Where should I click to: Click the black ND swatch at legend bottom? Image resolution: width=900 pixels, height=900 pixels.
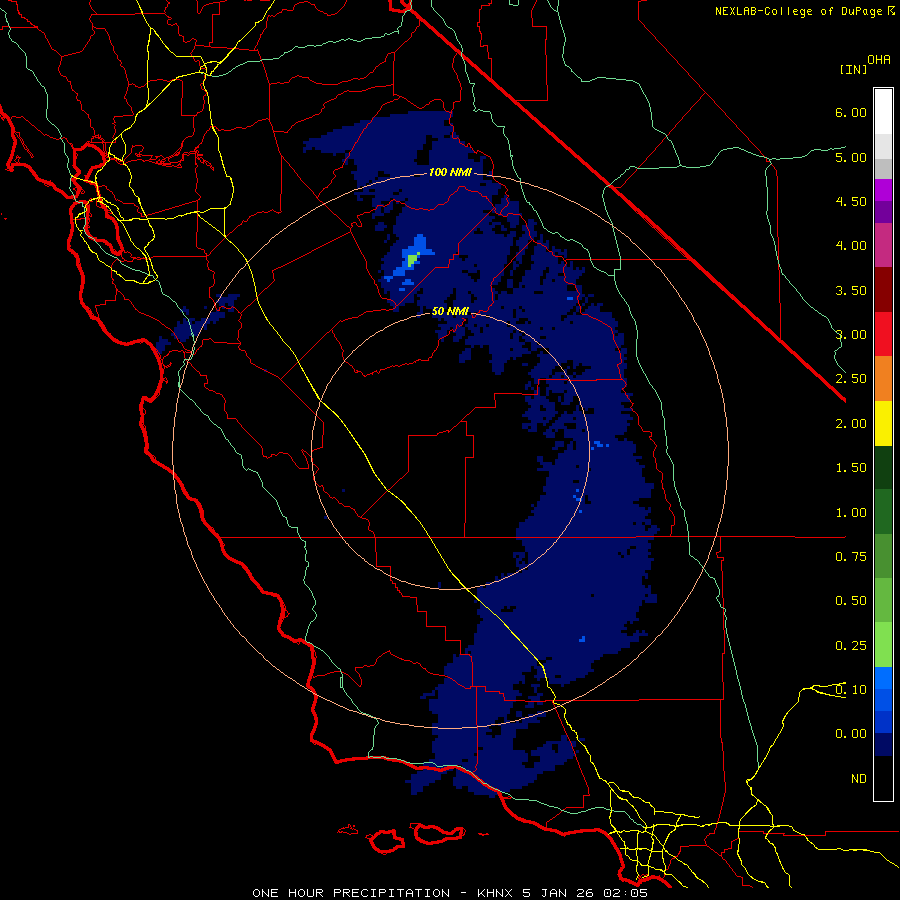tap(883, 778)
